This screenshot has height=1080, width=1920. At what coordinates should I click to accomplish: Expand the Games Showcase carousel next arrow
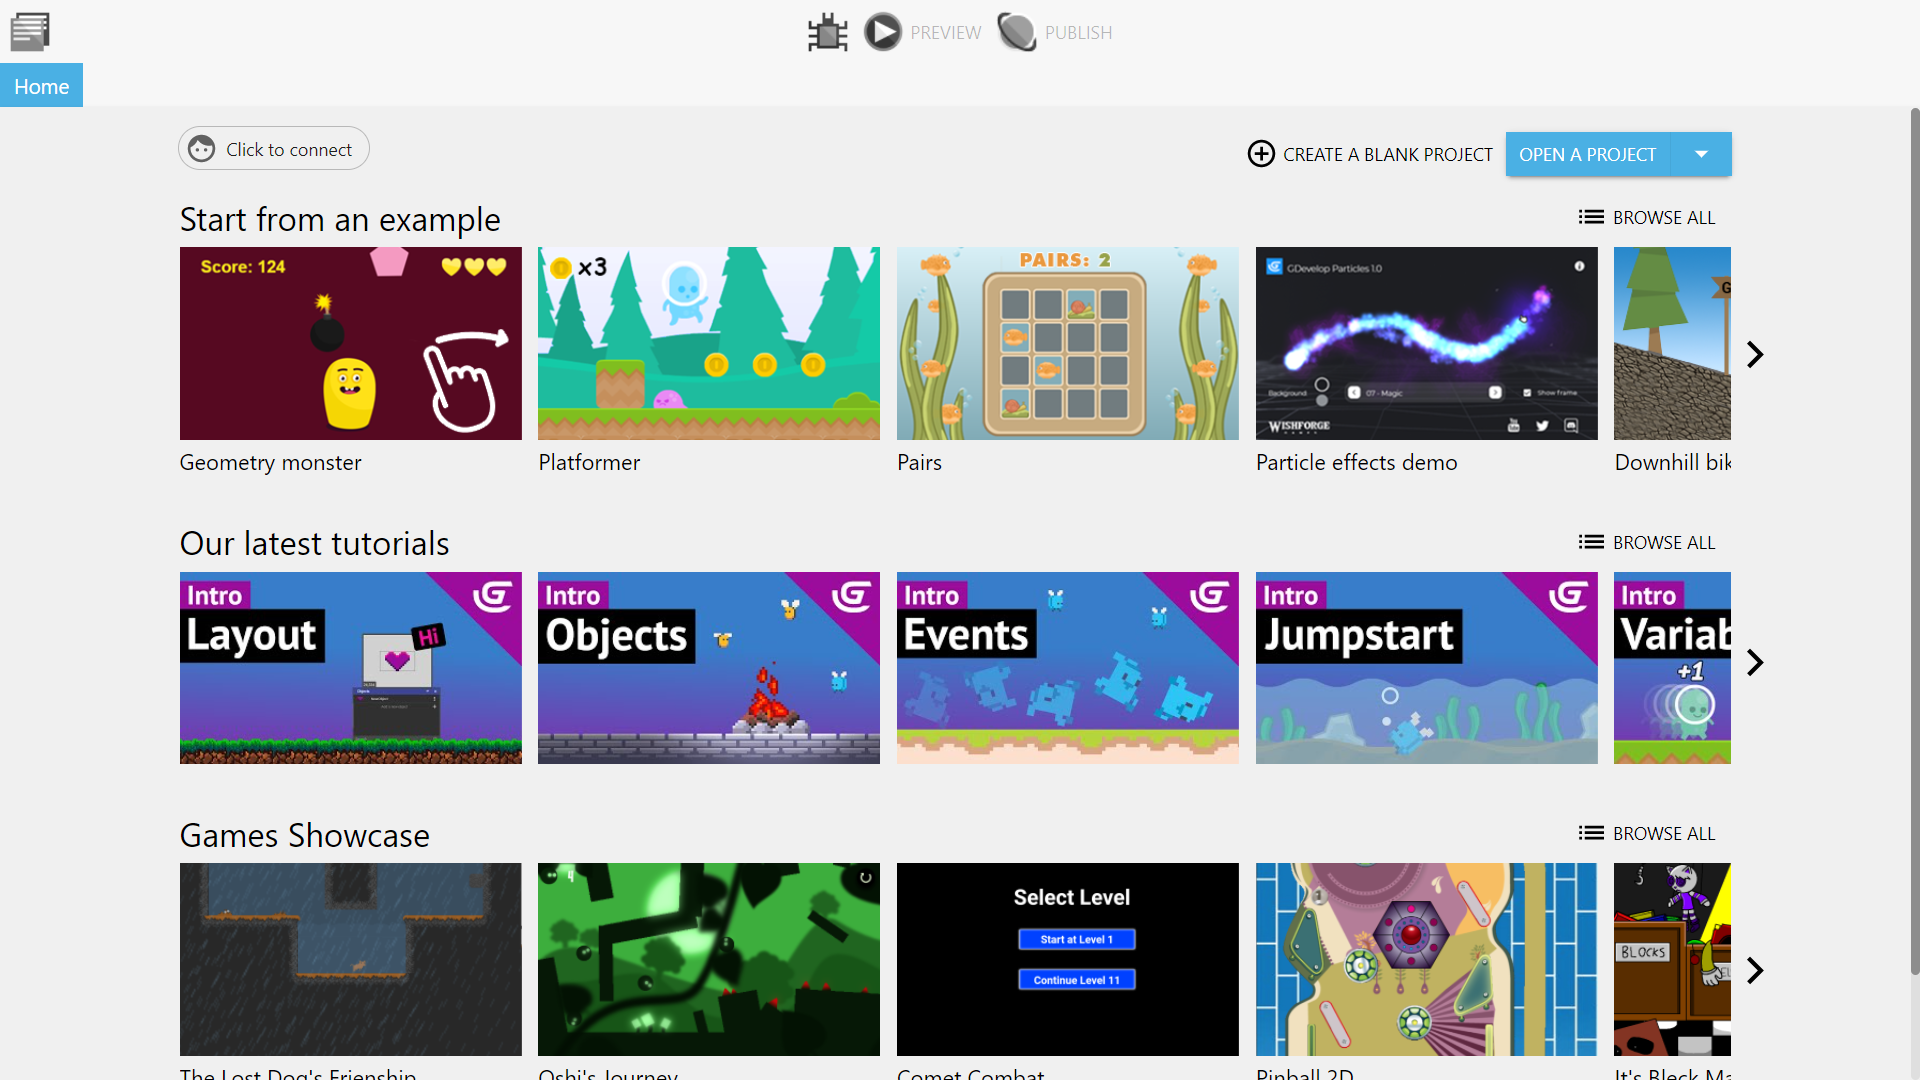(1756, 969)
